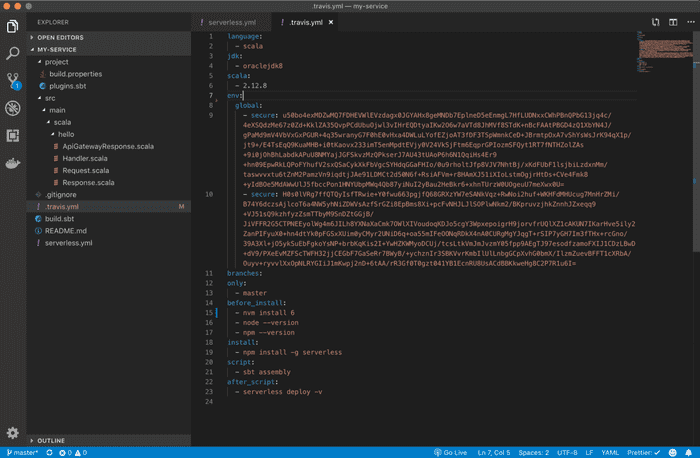Click '2.12.8' value on line 6
Screen dimensions: 700x458
point(254,86)
